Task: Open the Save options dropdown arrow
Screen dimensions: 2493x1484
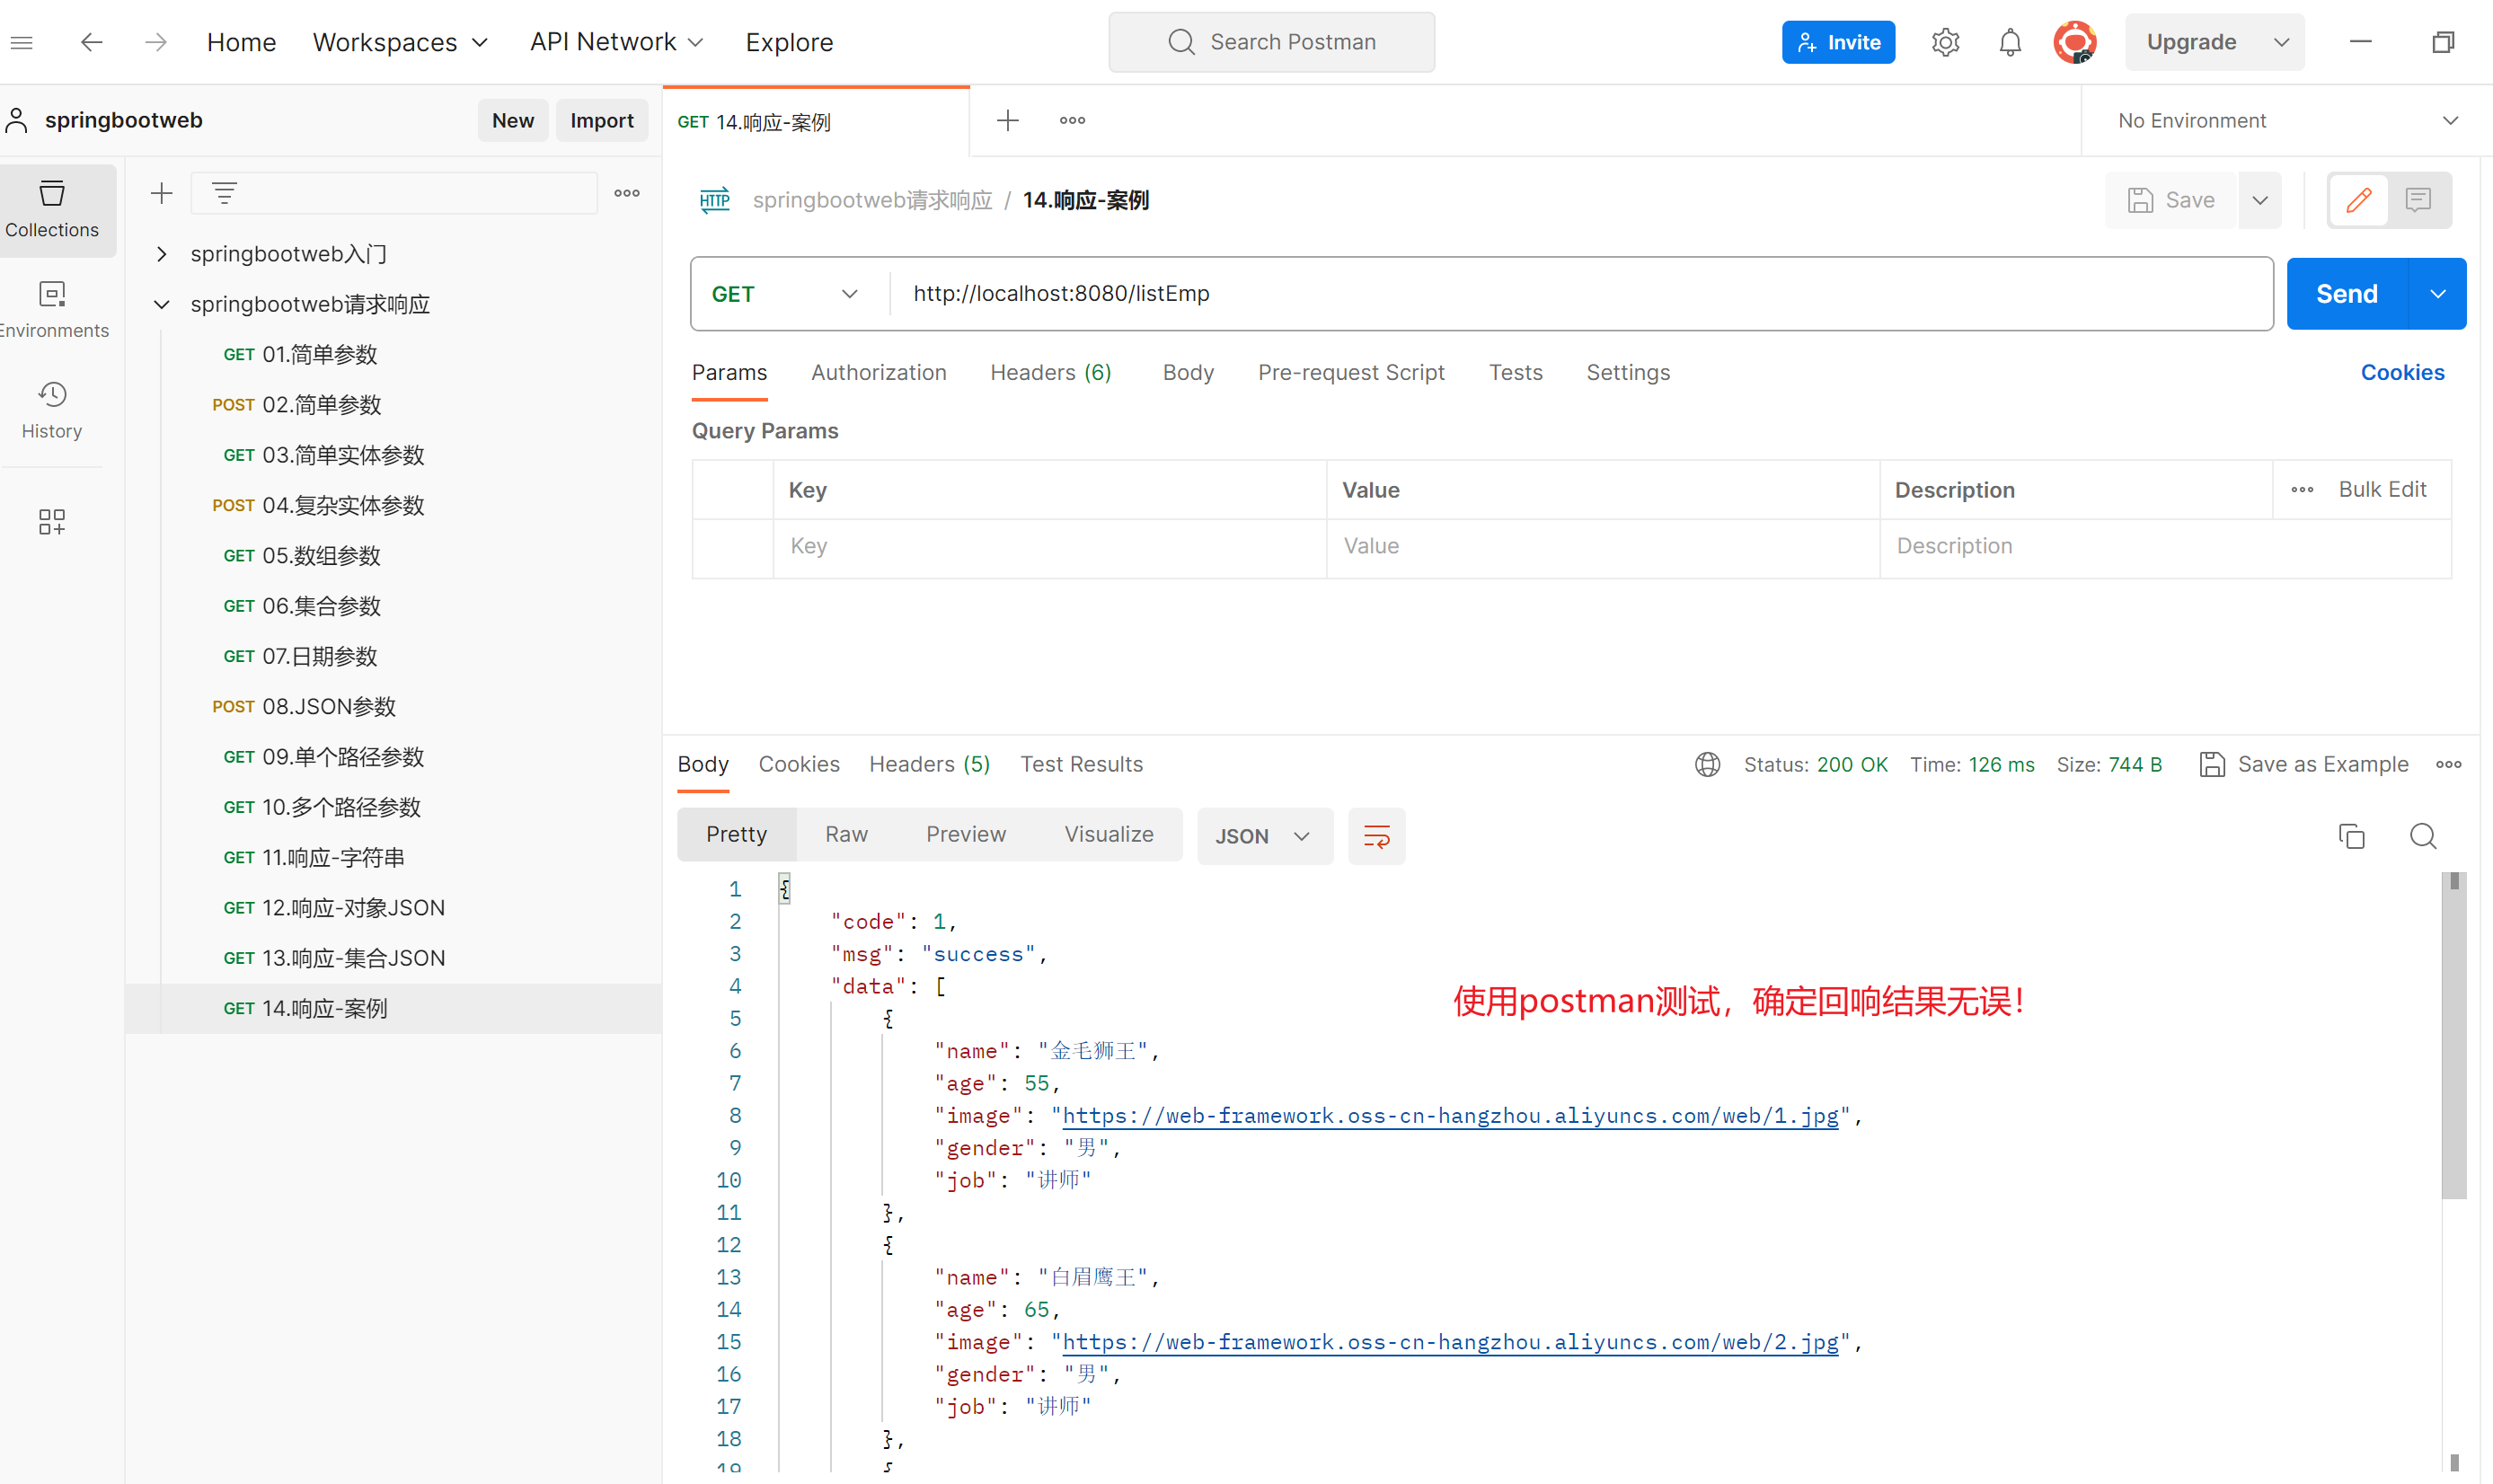Action: coord(2260,200)
